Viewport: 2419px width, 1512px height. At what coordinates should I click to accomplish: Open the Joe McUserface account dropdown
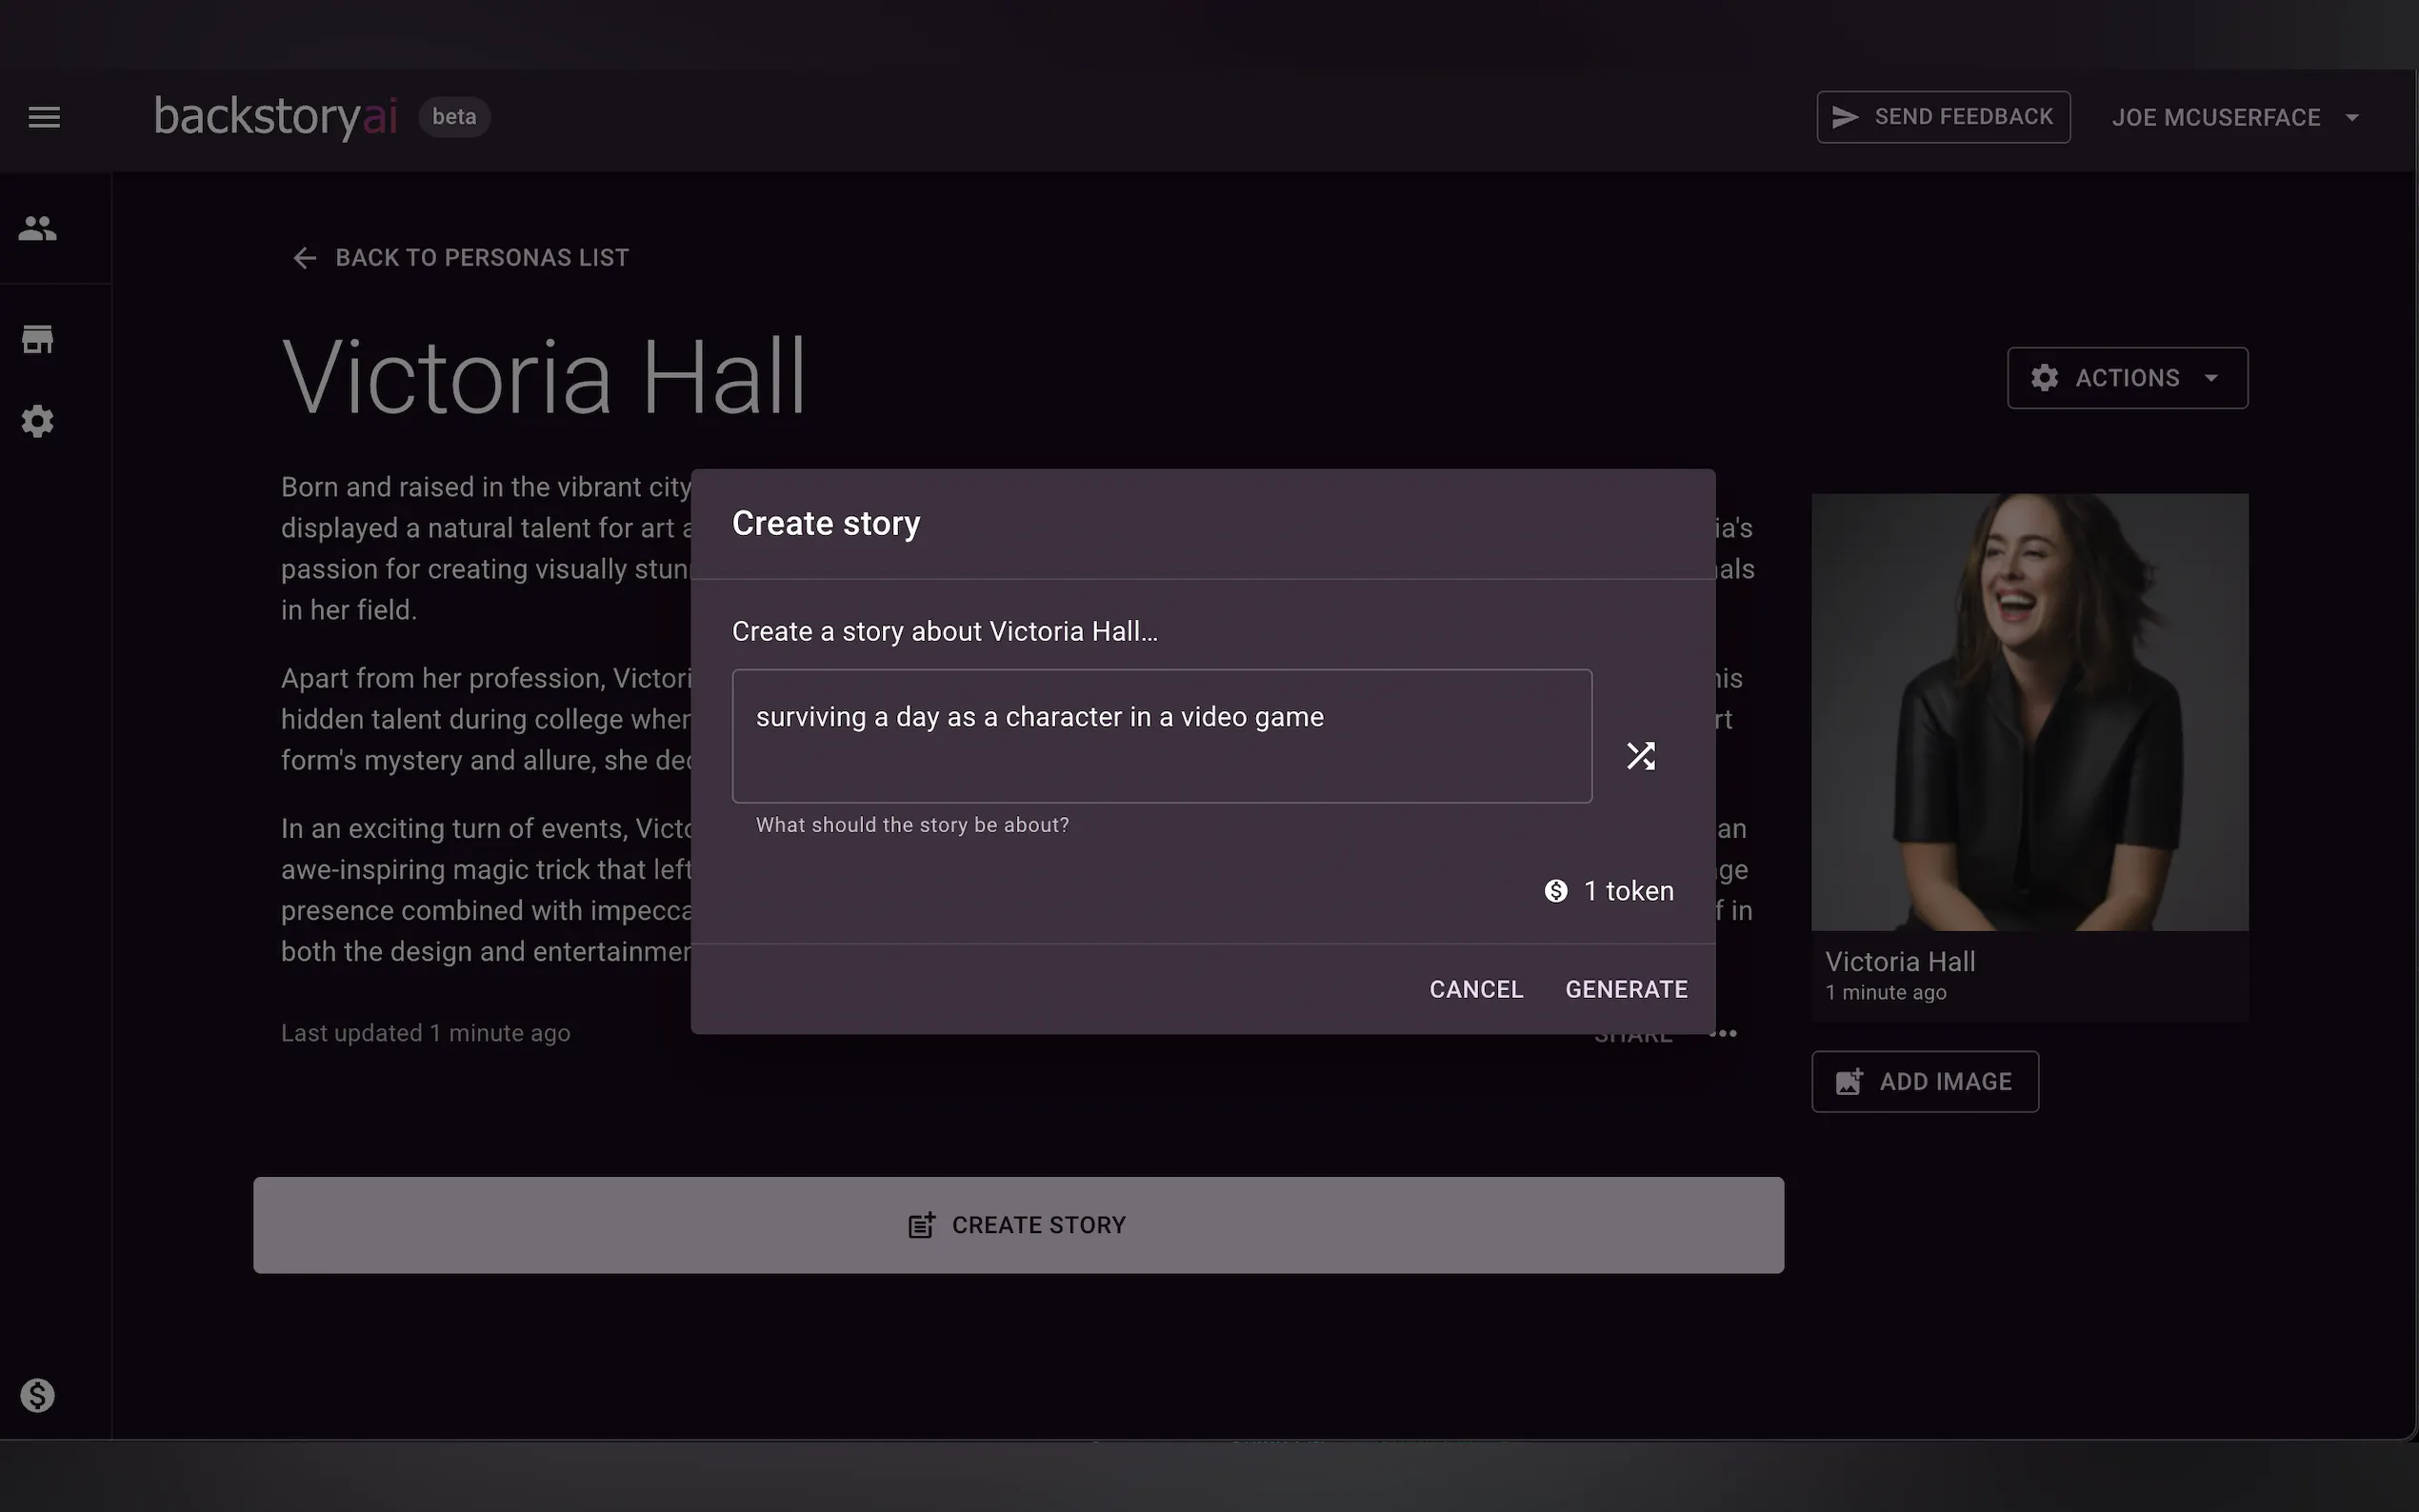[x=2235, y=117]
